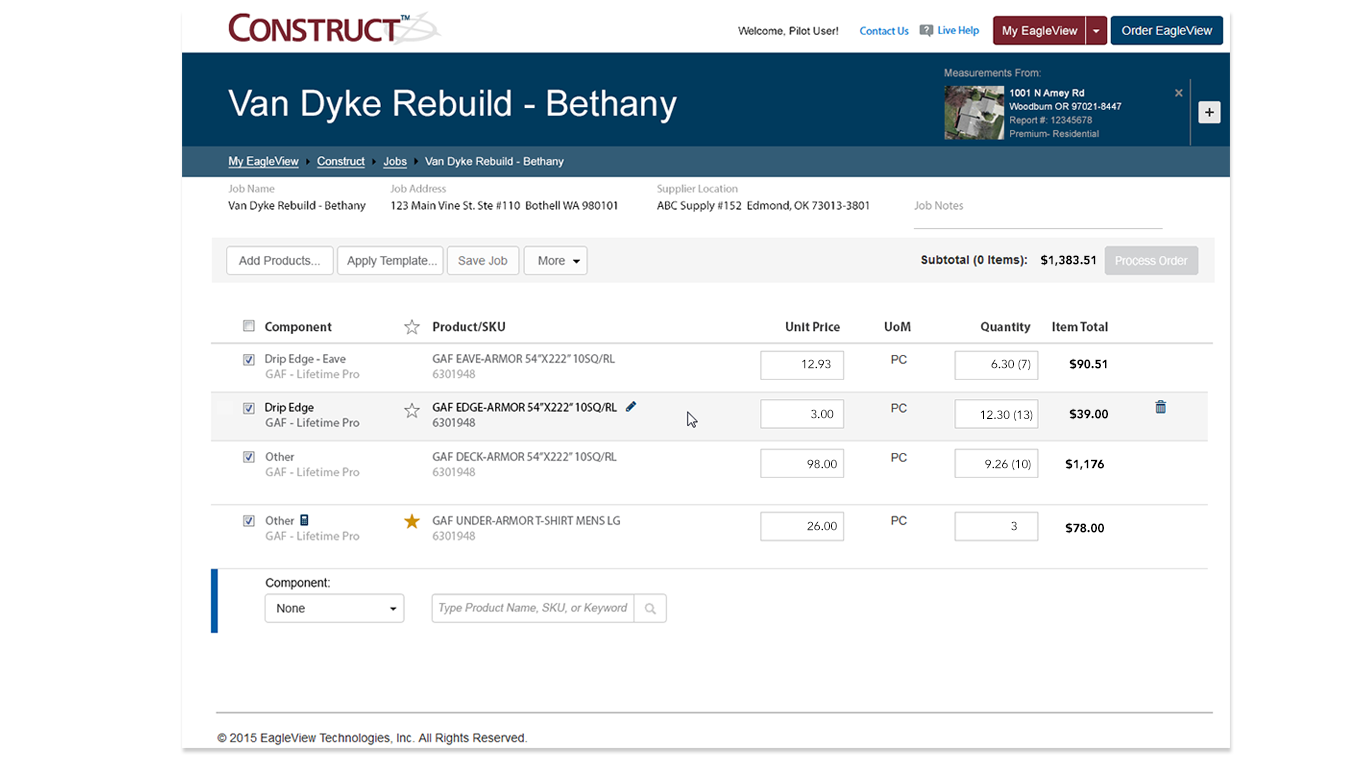
Task: Click the Save Job button
Action: coord(482,261)
